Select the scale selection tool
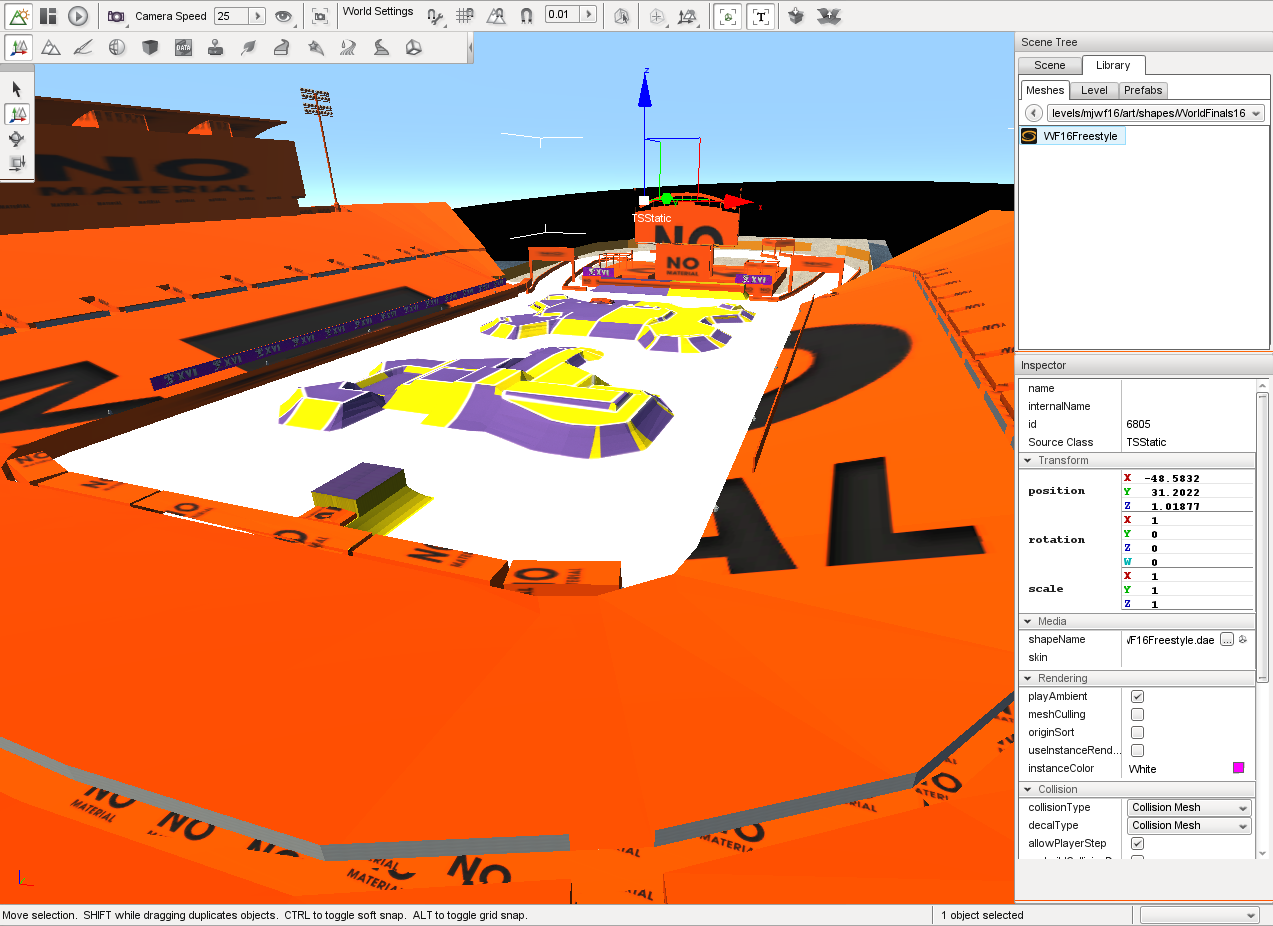Viewport: 1273px width, 926px height. [17, 163]
